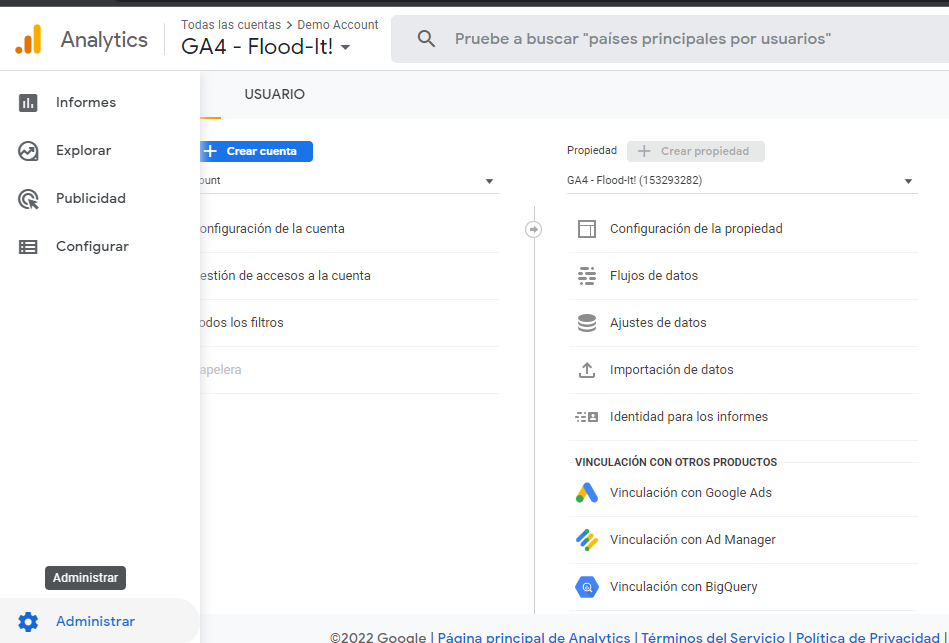
Task: Click the BigQuery hexagon icon
Action: [x=586, y=587]
